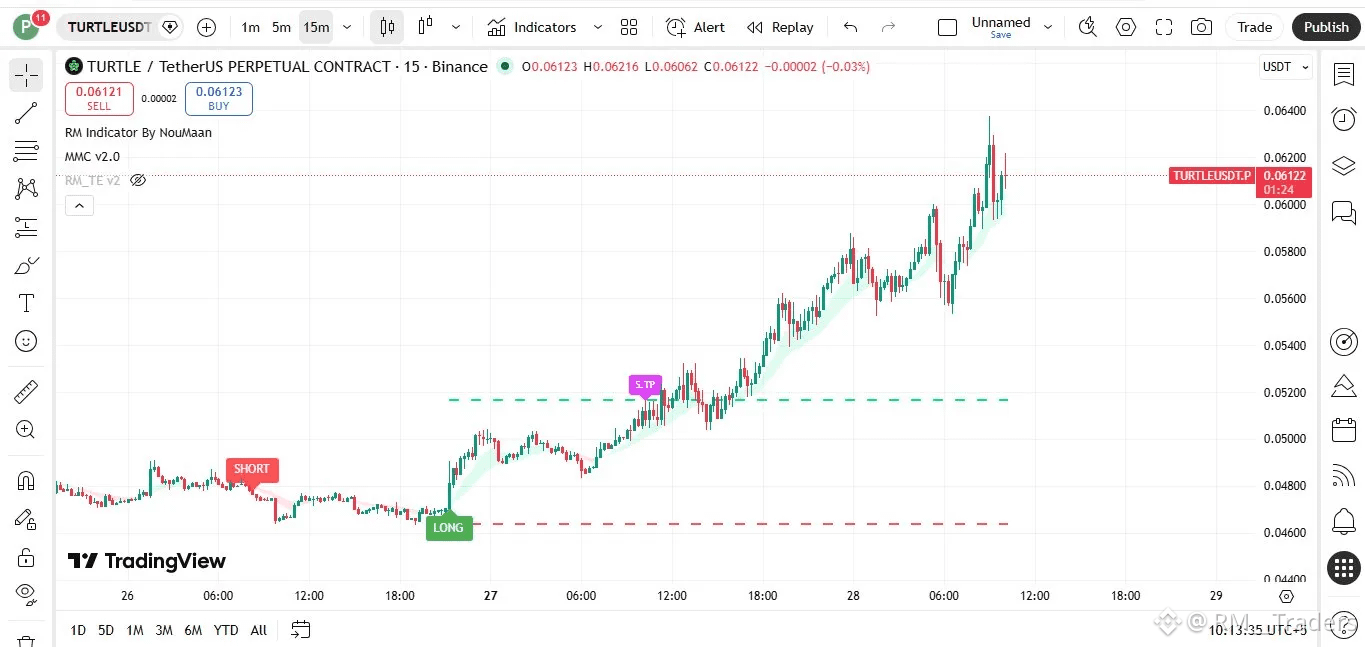
Task: Open the candlestick chart type selector
Action: pyautogui.click(x=387, y=27)
